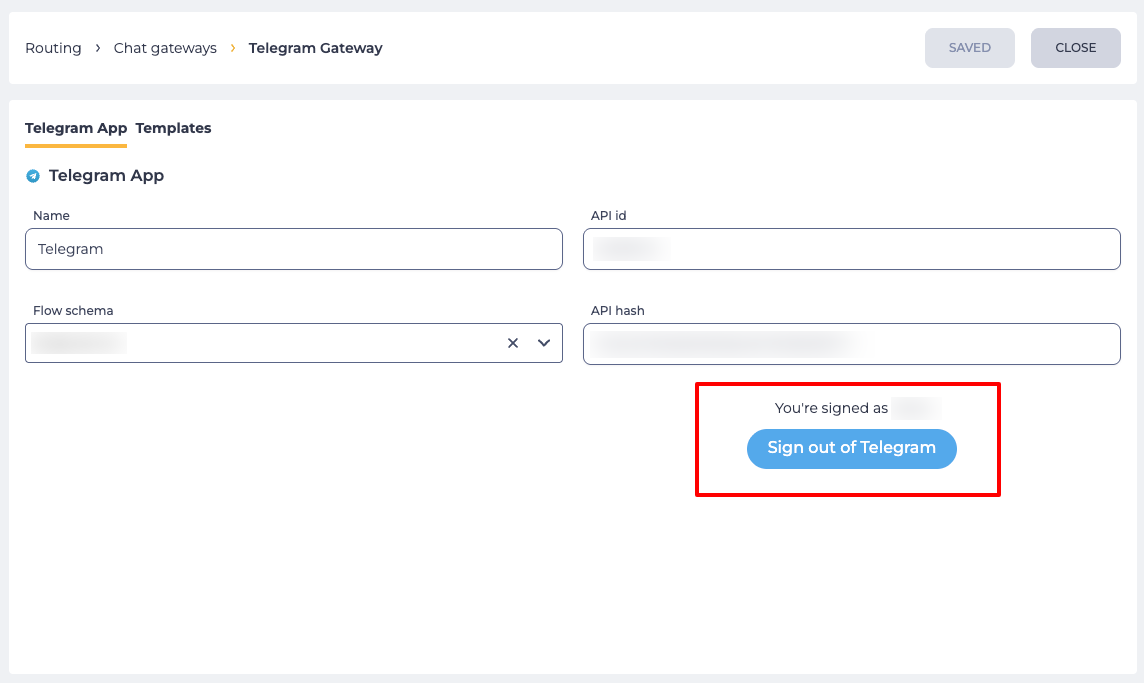Focus the Name input field

(x=294, y=249)
